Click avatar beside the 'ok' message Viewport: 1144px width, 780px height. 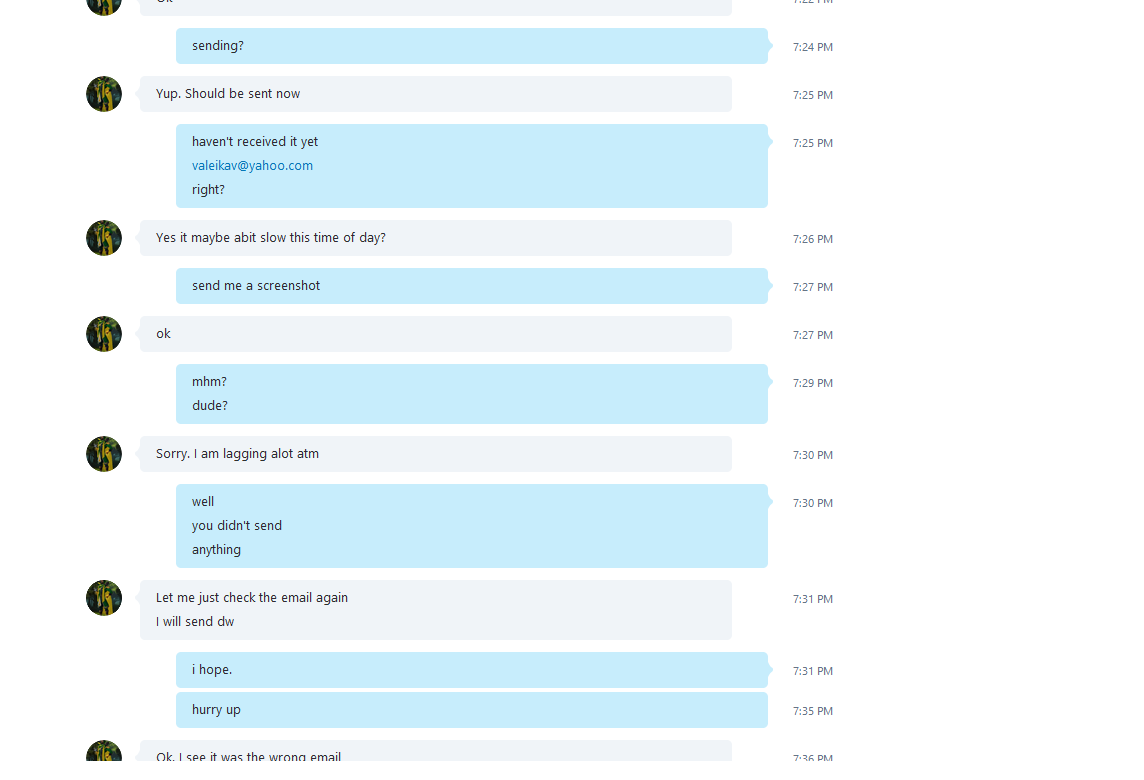click(104, 334)
